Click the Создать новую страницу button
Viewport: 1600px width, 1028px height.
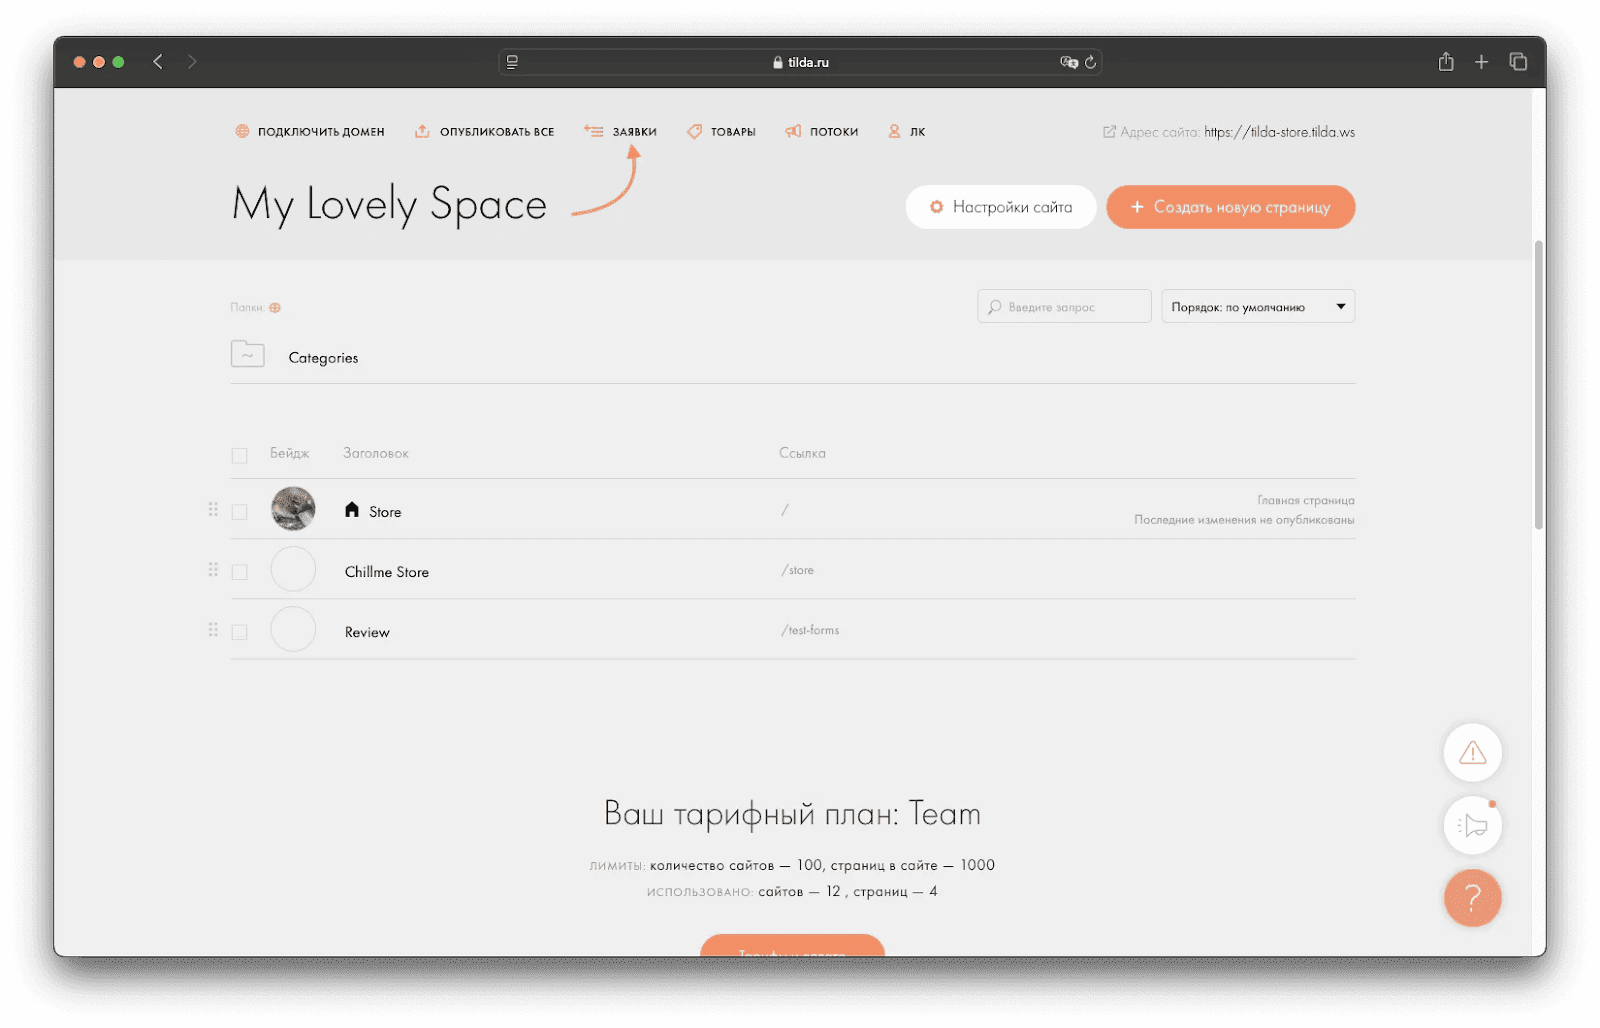point(1230,207)
